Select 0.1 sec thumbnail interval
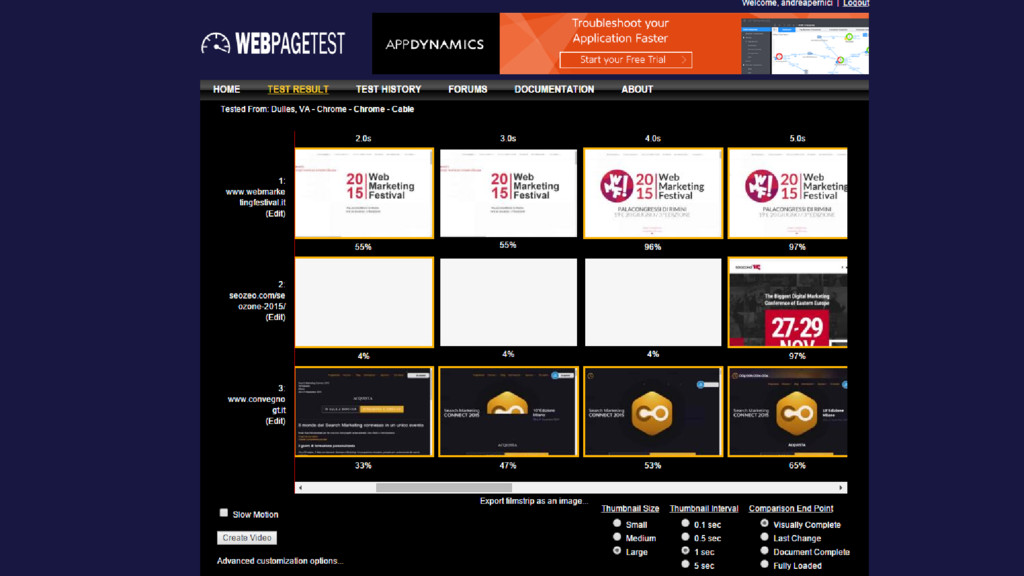The image size is (1024, 576). 685,524
